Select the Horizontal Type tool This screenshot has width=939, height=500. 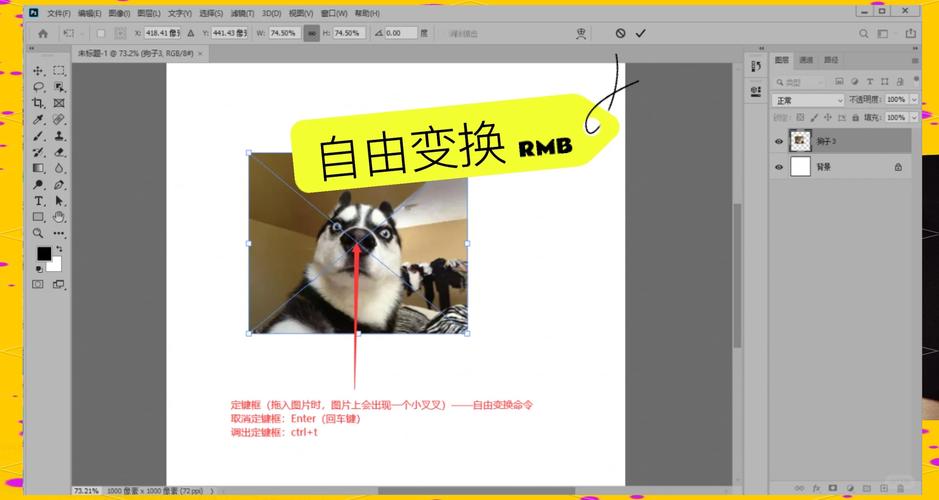point(38,201)
